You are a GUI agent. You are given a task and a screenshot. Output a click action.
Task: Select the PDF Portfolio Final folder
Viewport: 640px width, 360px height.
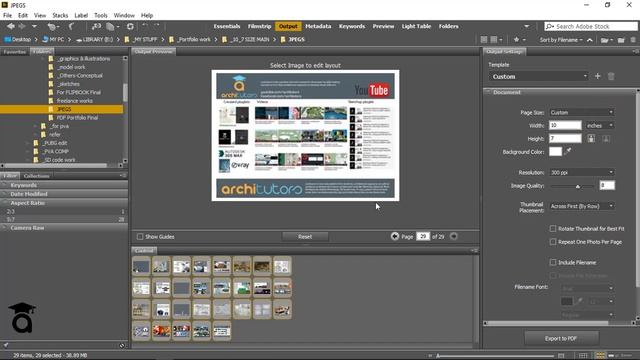pyautogui.click(x=78, y=118)
